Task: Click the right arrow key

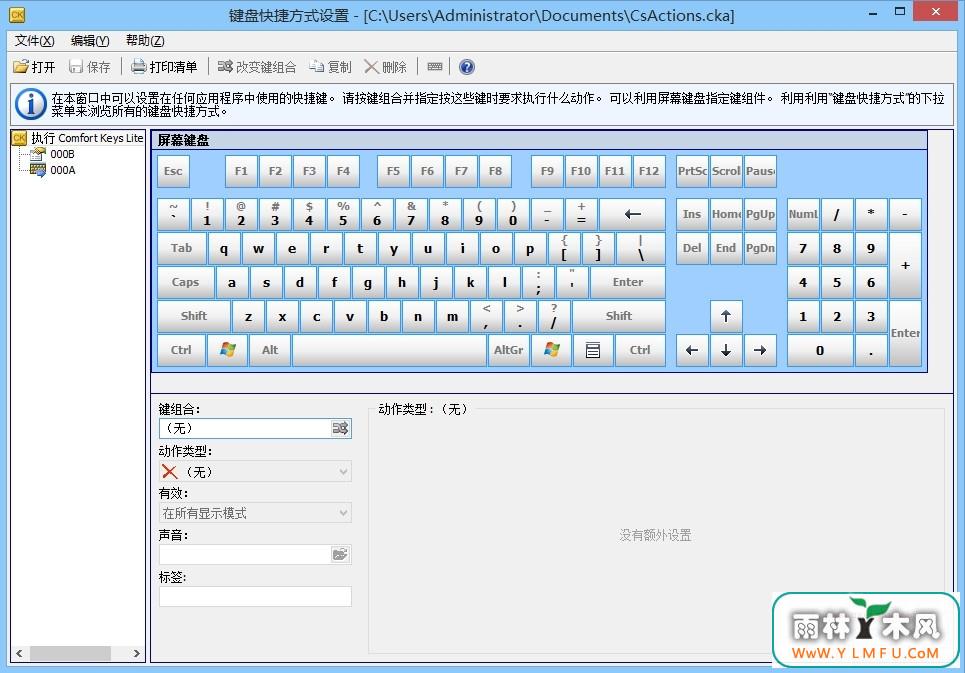Action: (760, 350)
